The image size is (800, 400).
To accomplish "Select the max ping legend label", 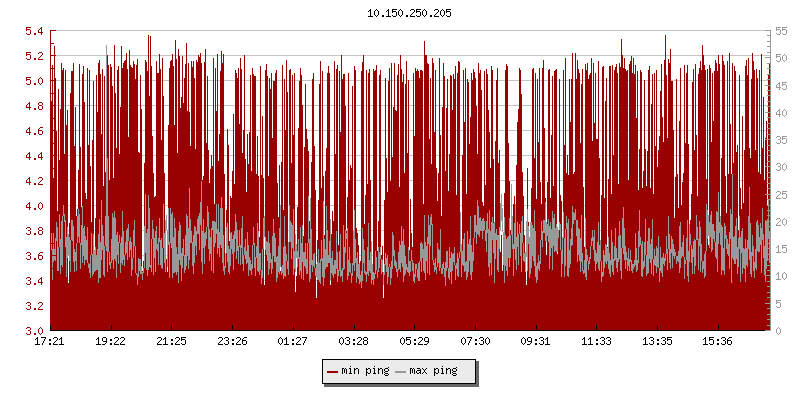I will [434, 371].
